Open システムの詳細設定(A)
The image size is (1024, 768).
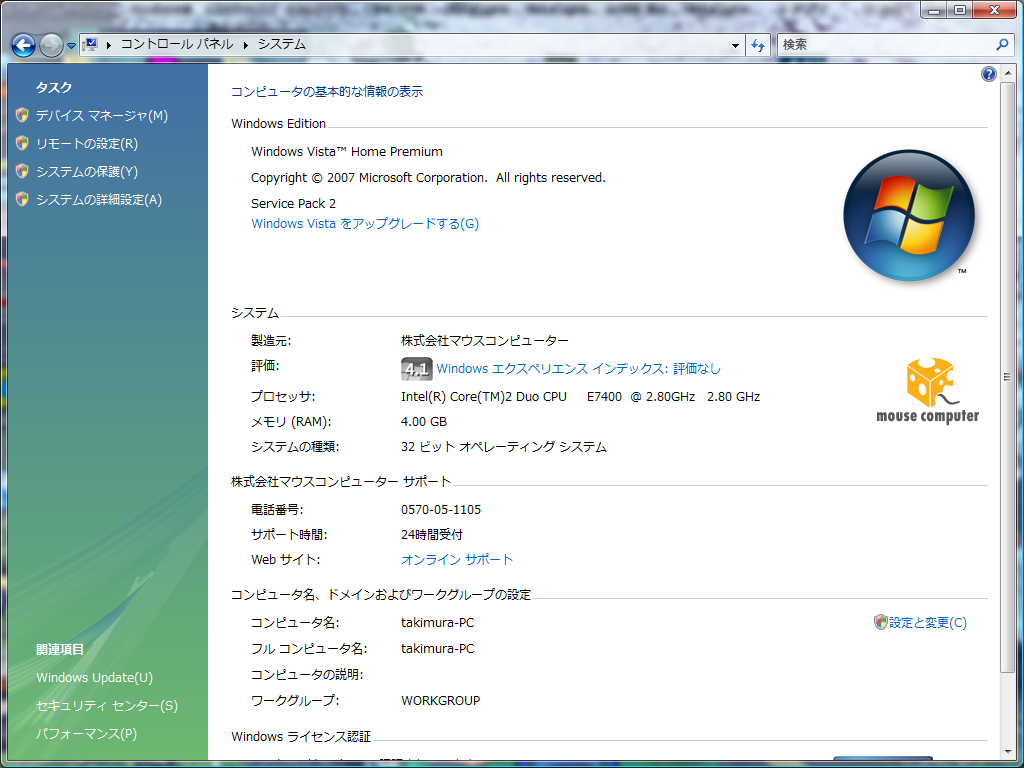[99, 200]
